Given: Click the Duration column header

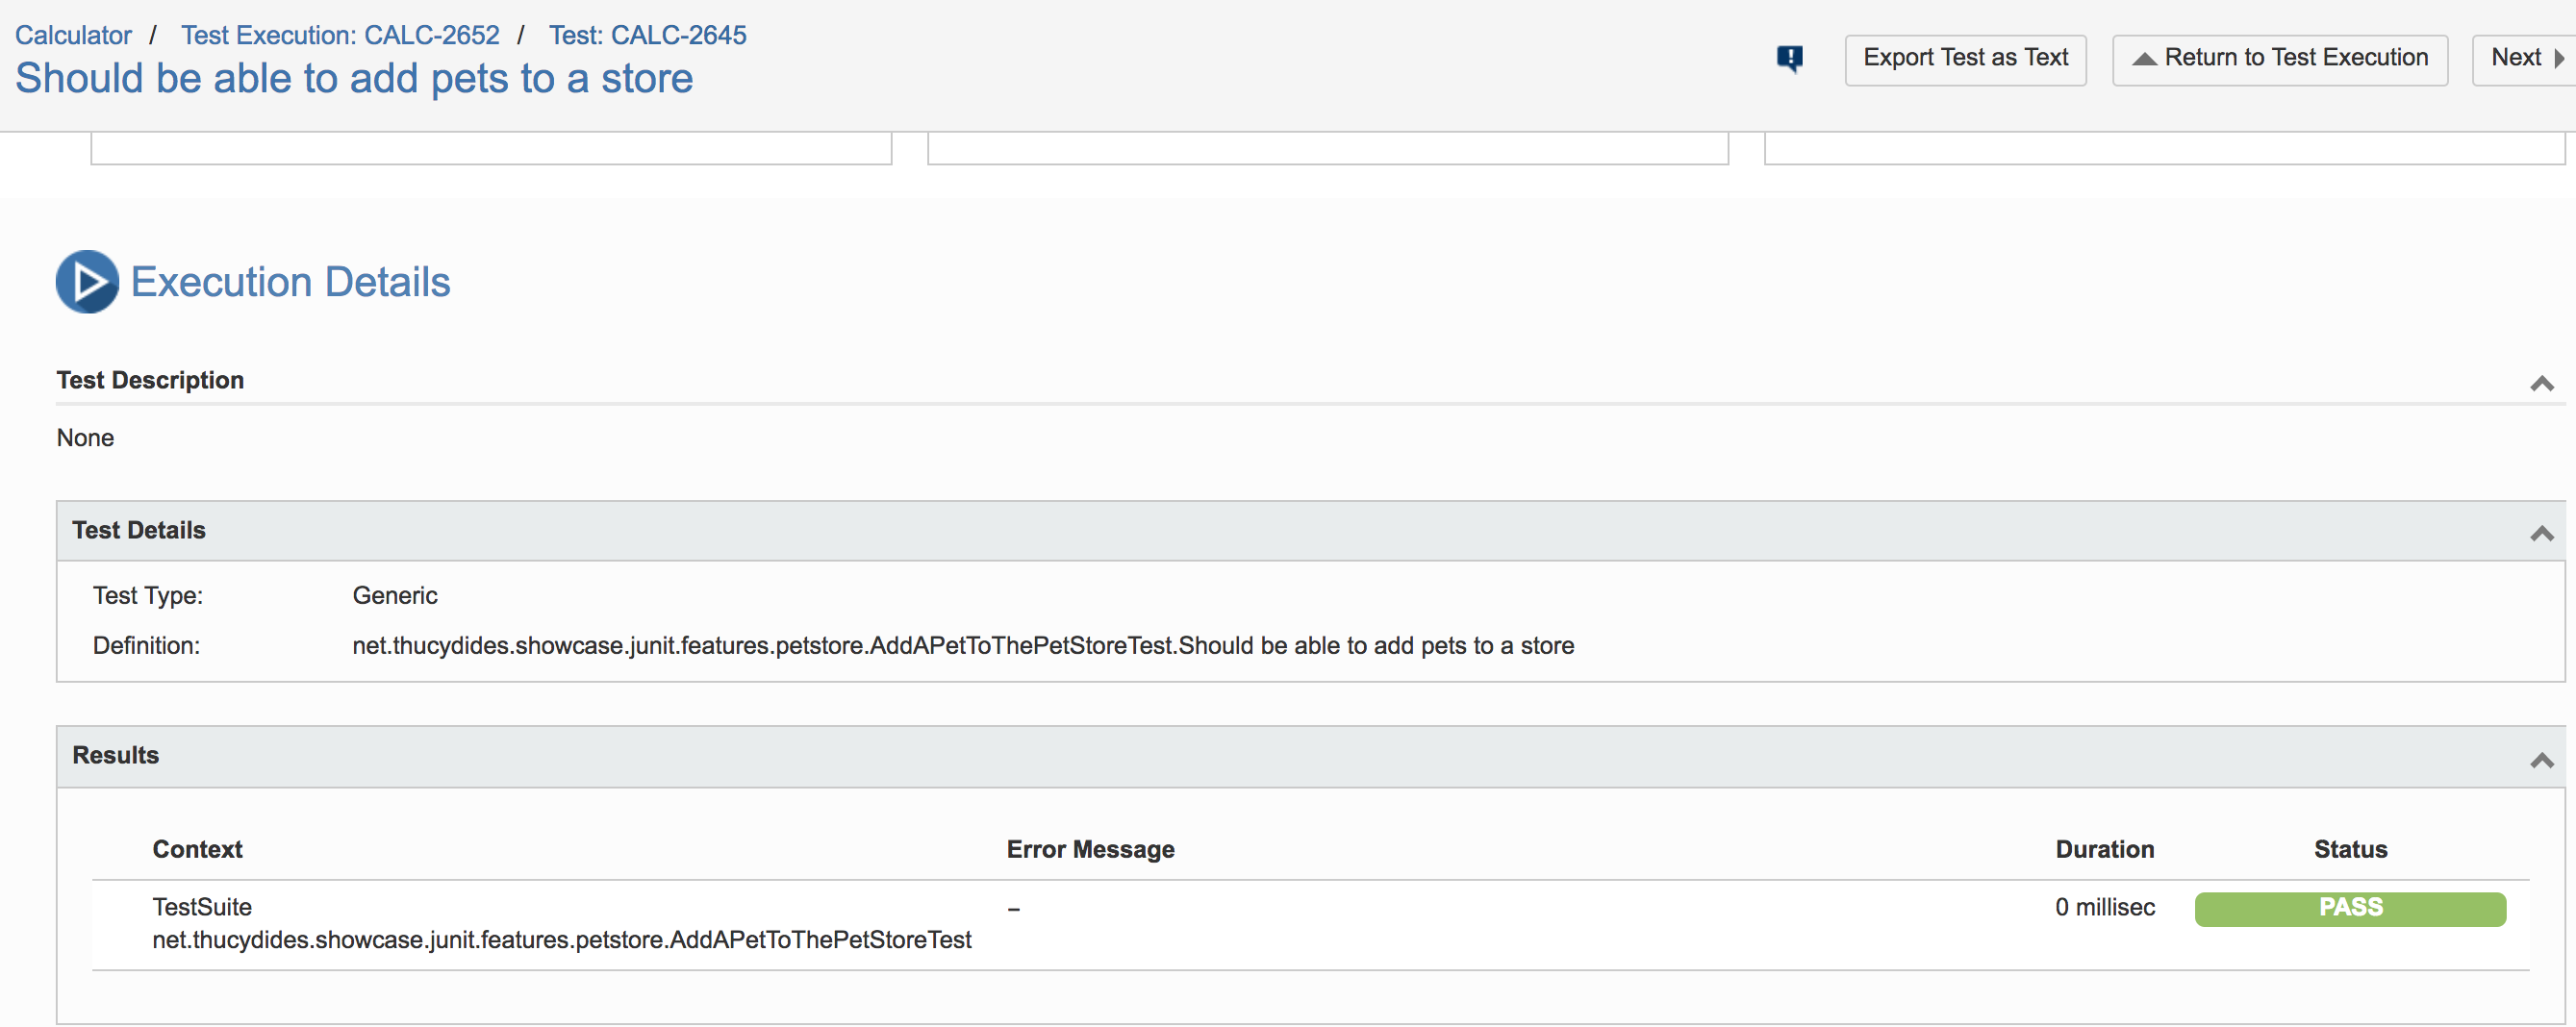Looking at the screenshot, I should 2104,849.
